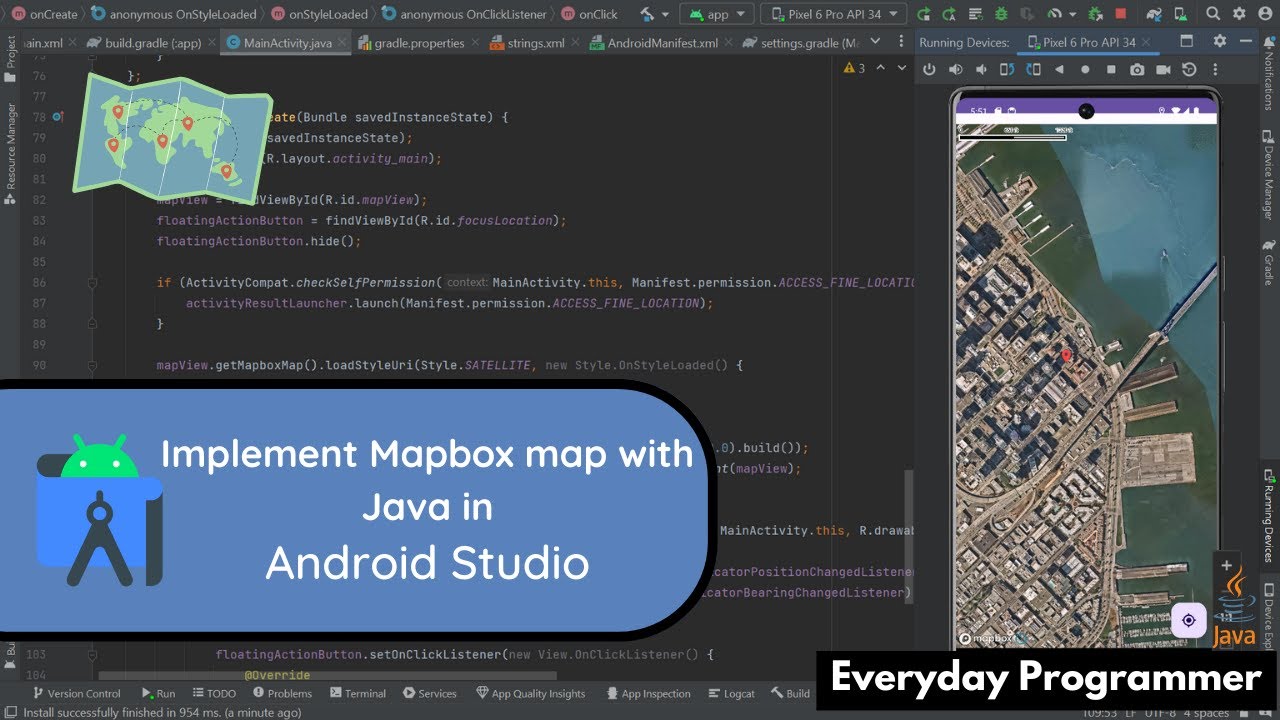Open the Run tool window
This screenshot has width=1280, height=720.
click(x=158, y=693)
